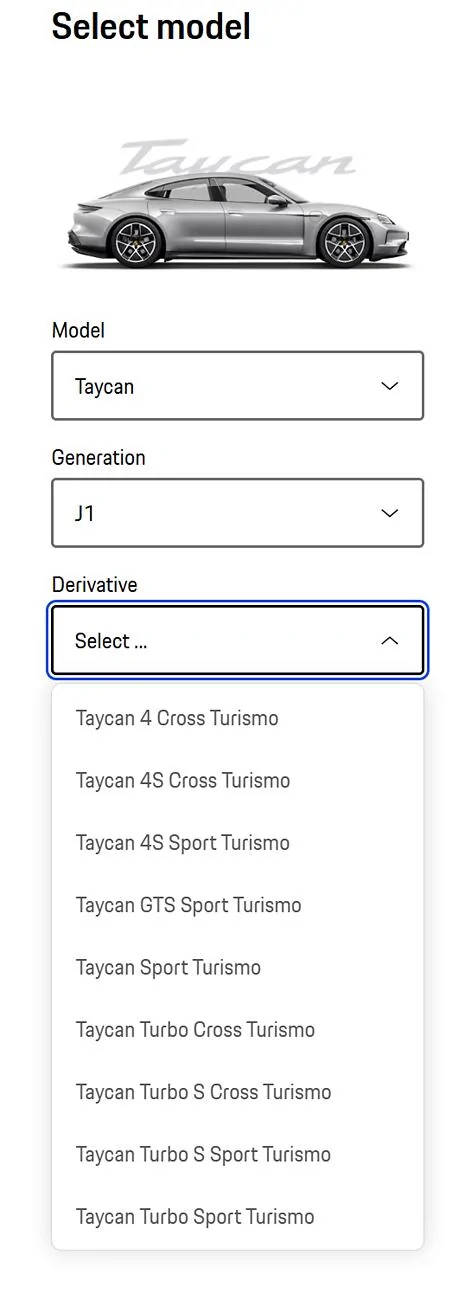The width and height of the screenshot is (465, 1300).
Task: Open the Model dropdown showing Taycan
Action: 238,385
